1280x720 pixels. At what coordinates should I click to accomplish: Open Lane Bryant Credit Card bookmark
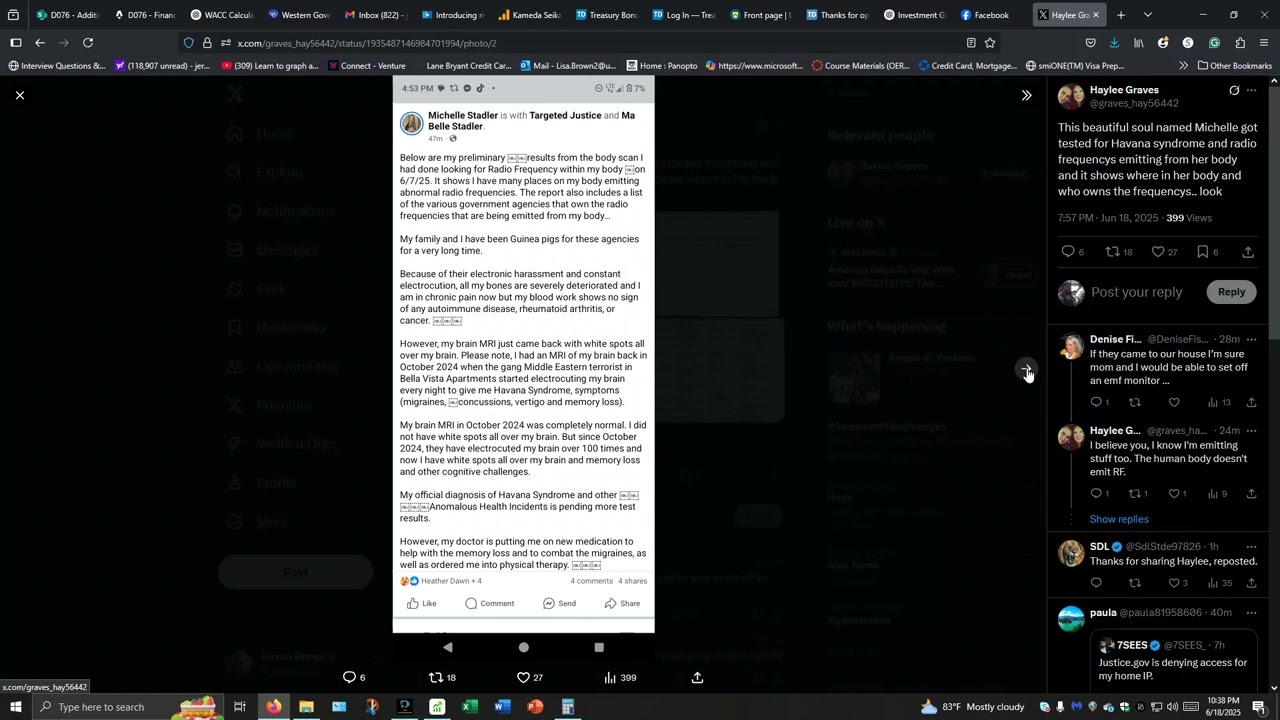[468, 66]
